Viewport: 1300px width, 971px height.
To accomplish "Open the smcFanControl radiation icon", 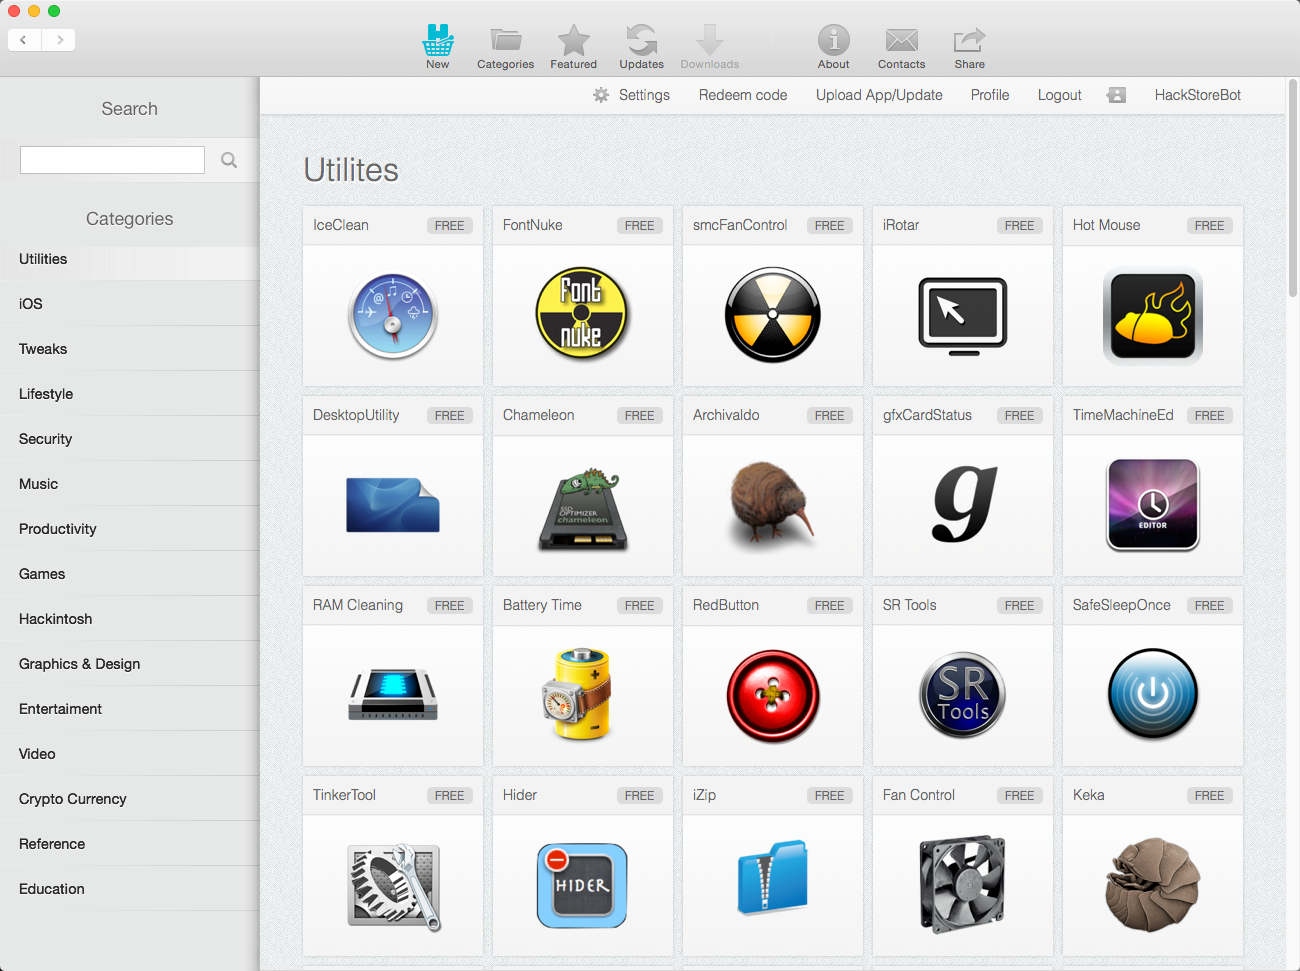I will 773,315.
